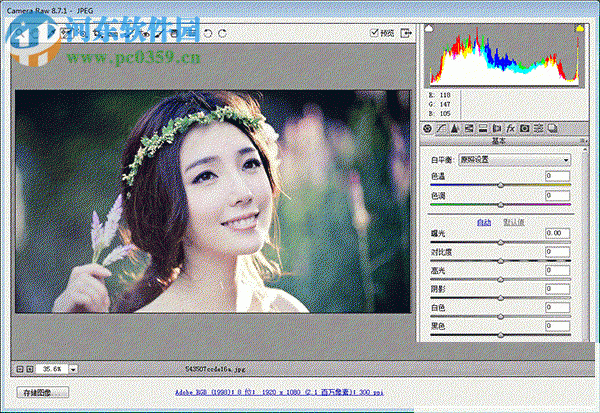
Task: Click the 黑色 value input field
Action: click(x=558, y=326)
